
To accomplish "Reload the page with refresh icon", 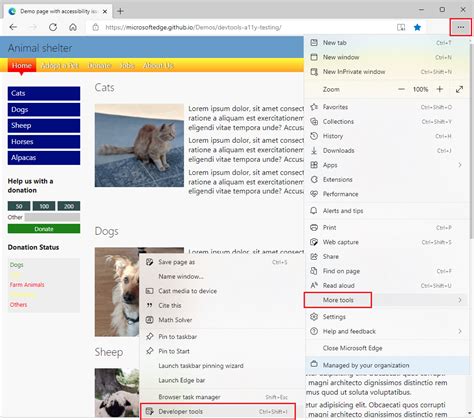I will tap(53, 27).
